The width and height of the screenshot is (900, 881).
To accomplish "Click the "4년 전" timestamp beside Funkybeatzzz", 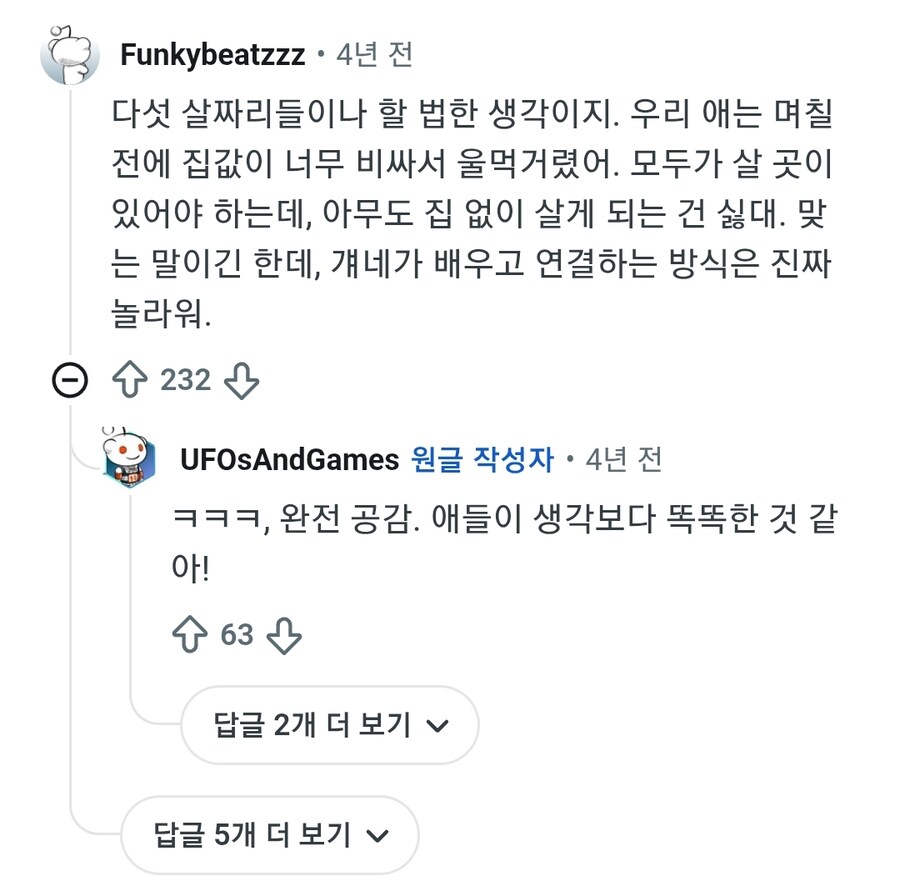I will 375,54.
